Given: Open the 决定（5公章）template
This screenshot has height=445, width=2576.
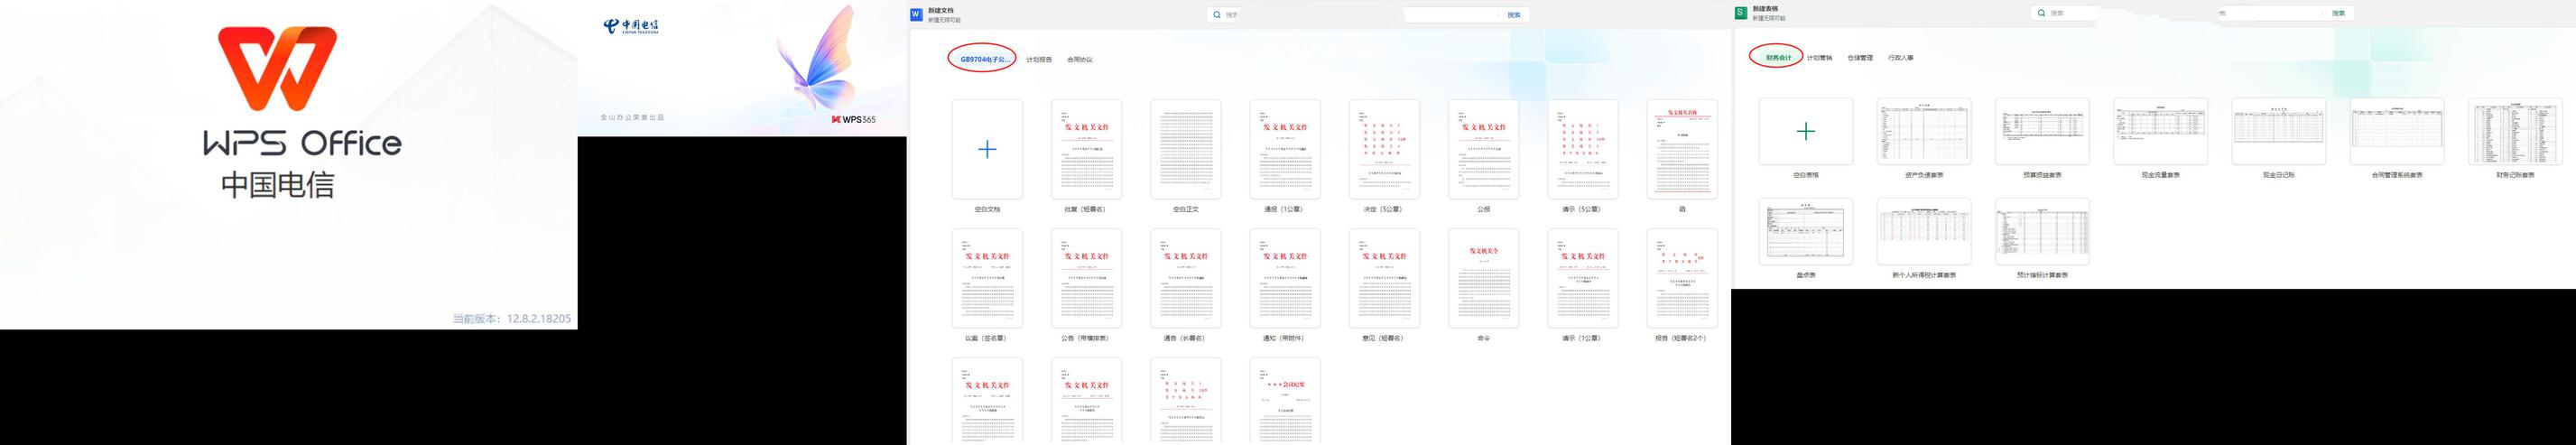Looking at the screenshot, I should pos(1384,149).
